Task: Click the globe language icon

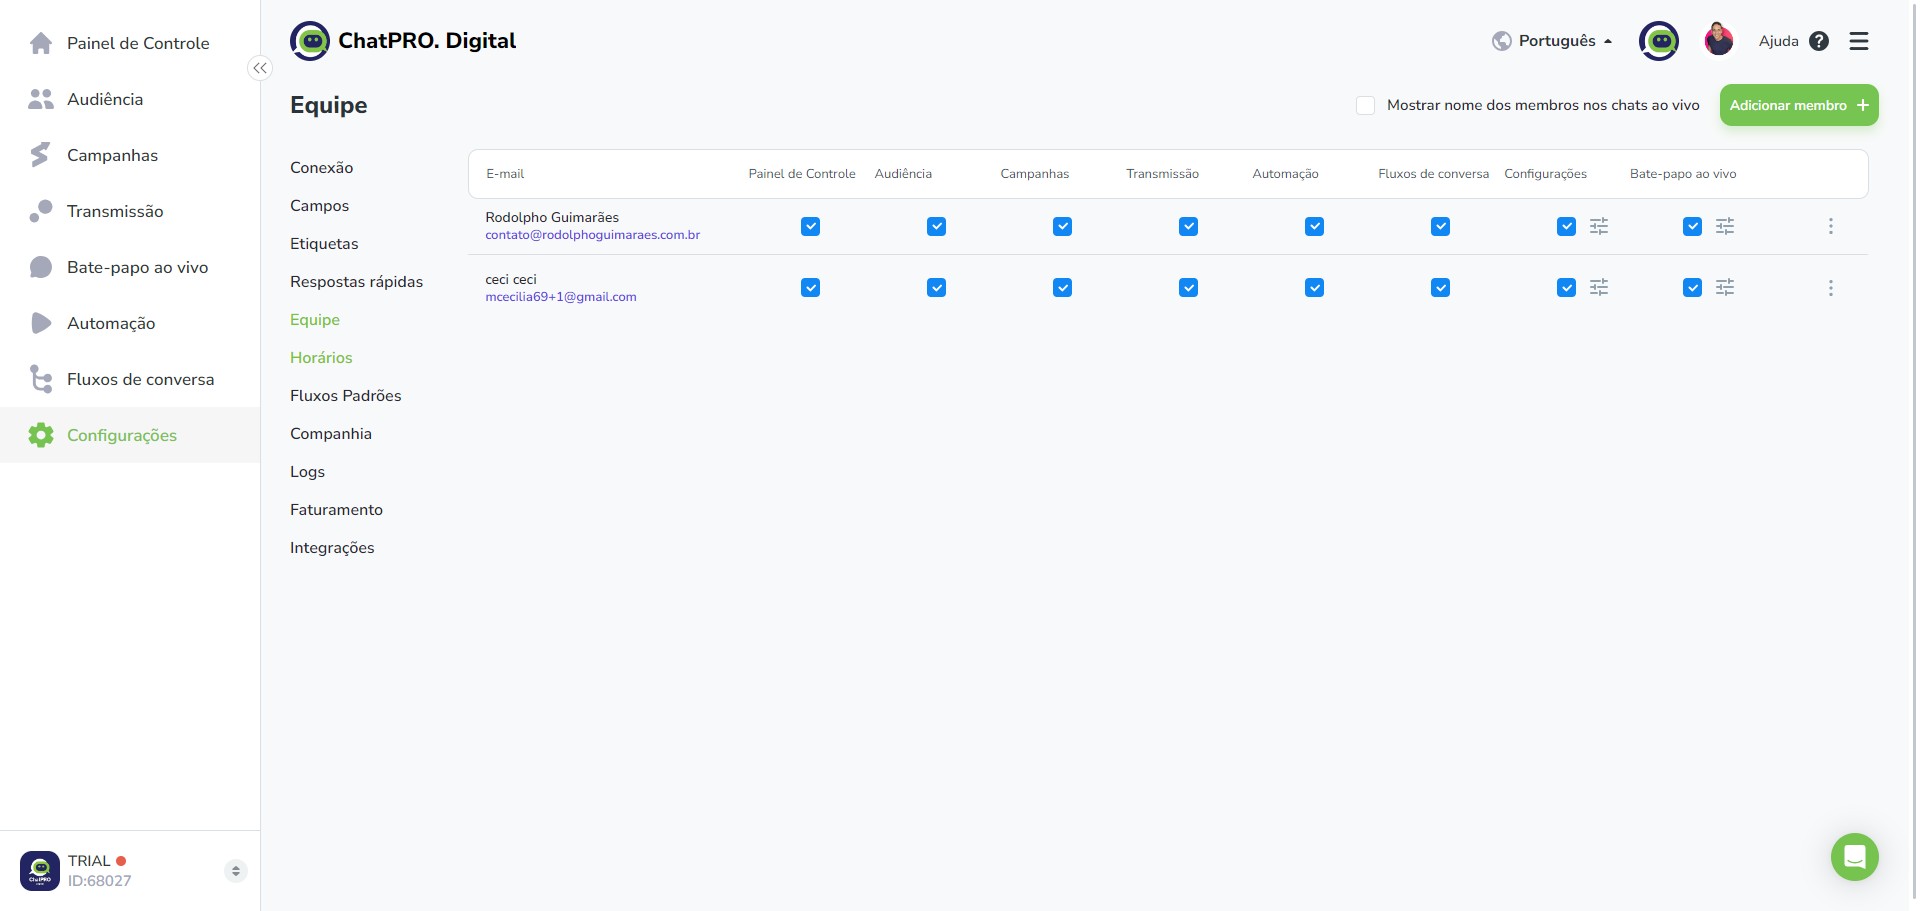Action: point(1501,41)
